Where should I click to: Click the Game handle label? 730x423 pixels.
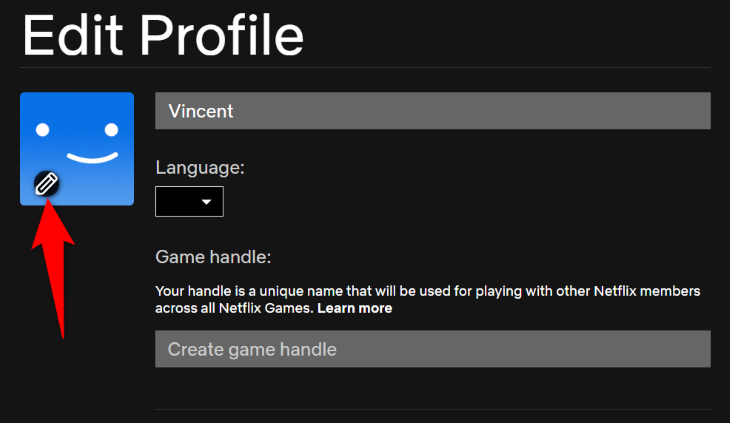(x=213, y=258)
